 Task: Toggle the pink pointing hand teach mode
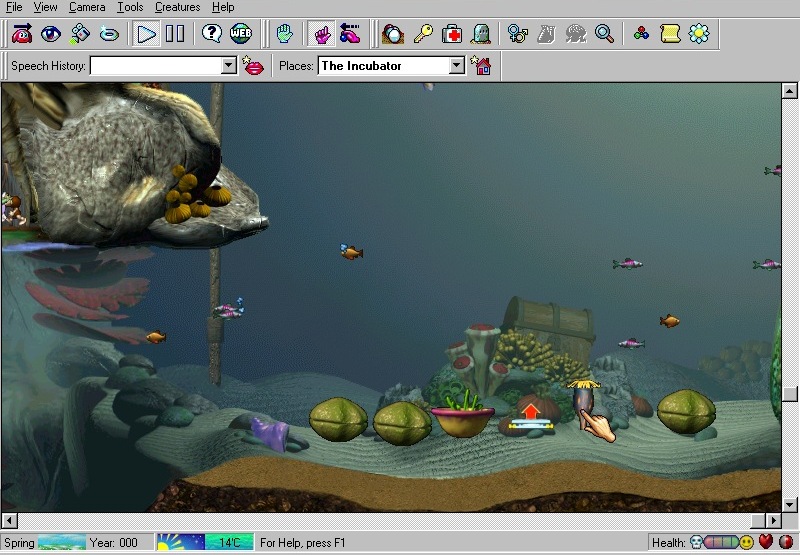[322, 34]
